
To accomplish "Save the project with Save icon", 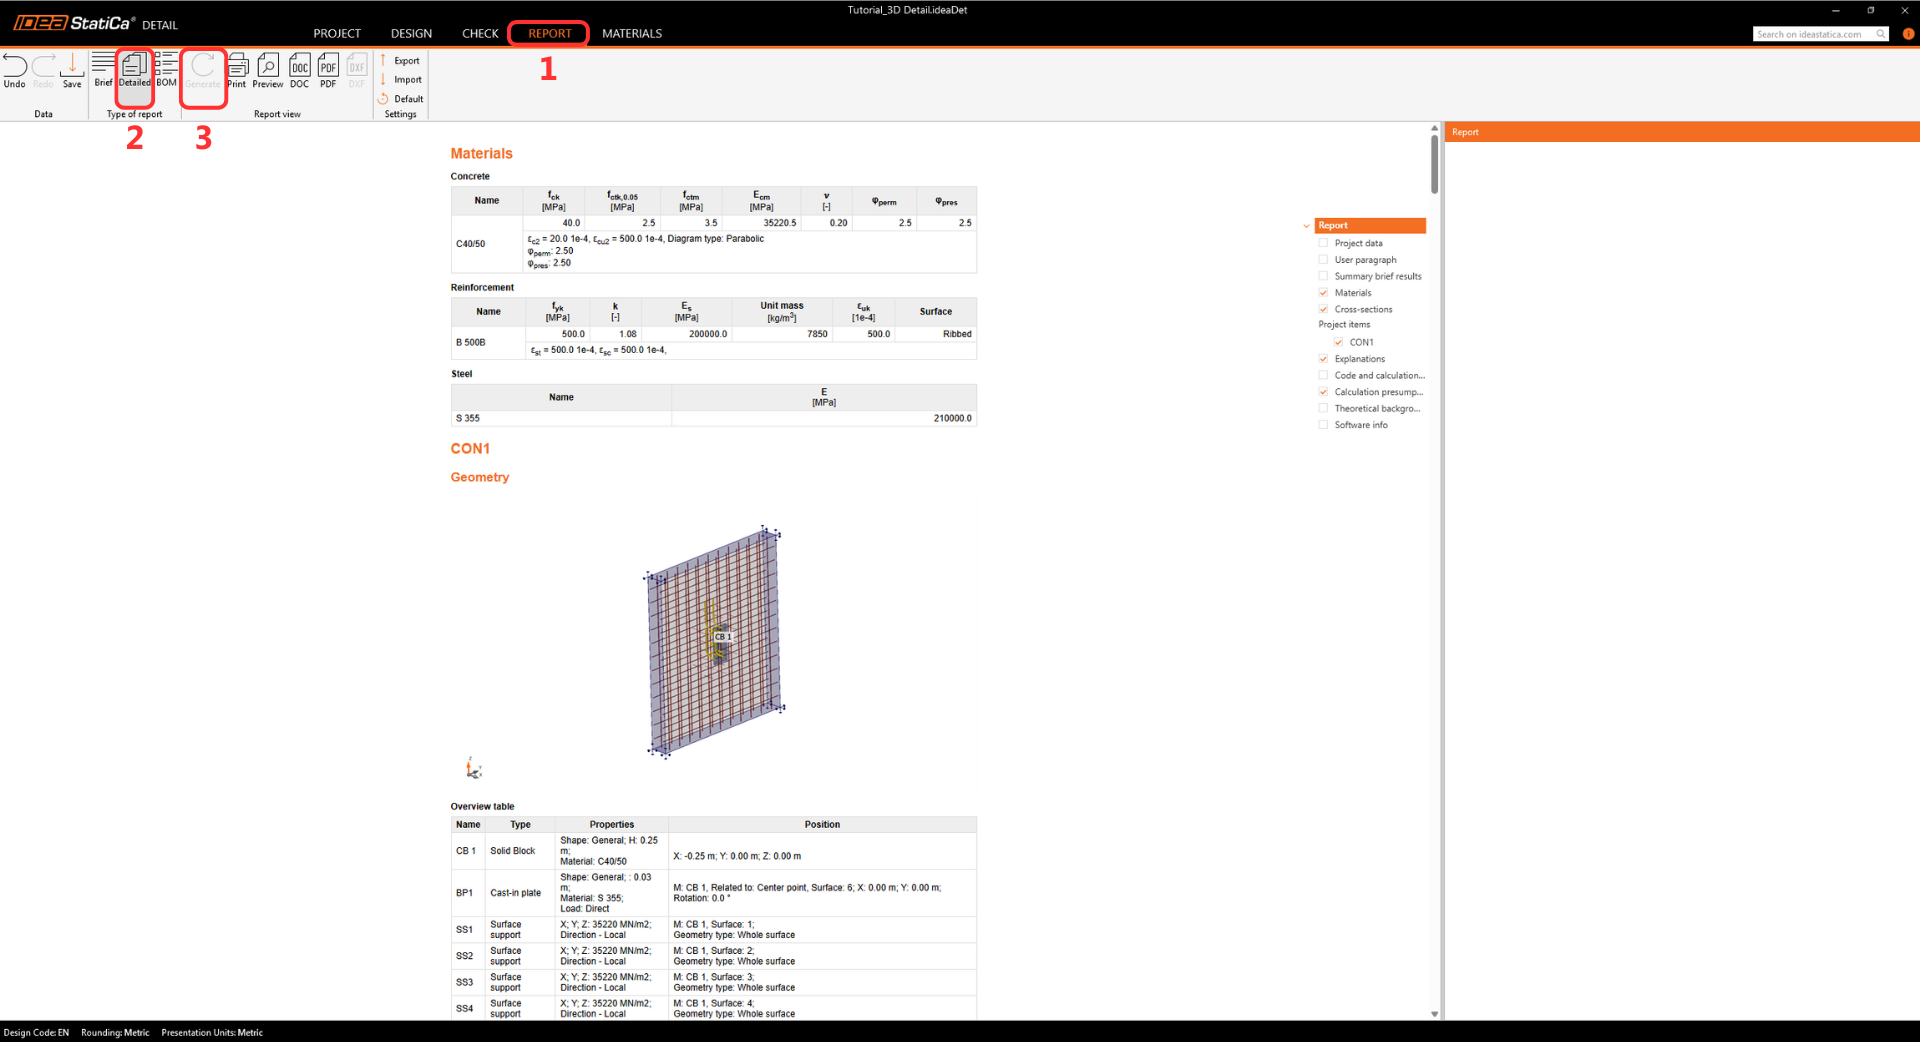I will (x=72, y=70).
